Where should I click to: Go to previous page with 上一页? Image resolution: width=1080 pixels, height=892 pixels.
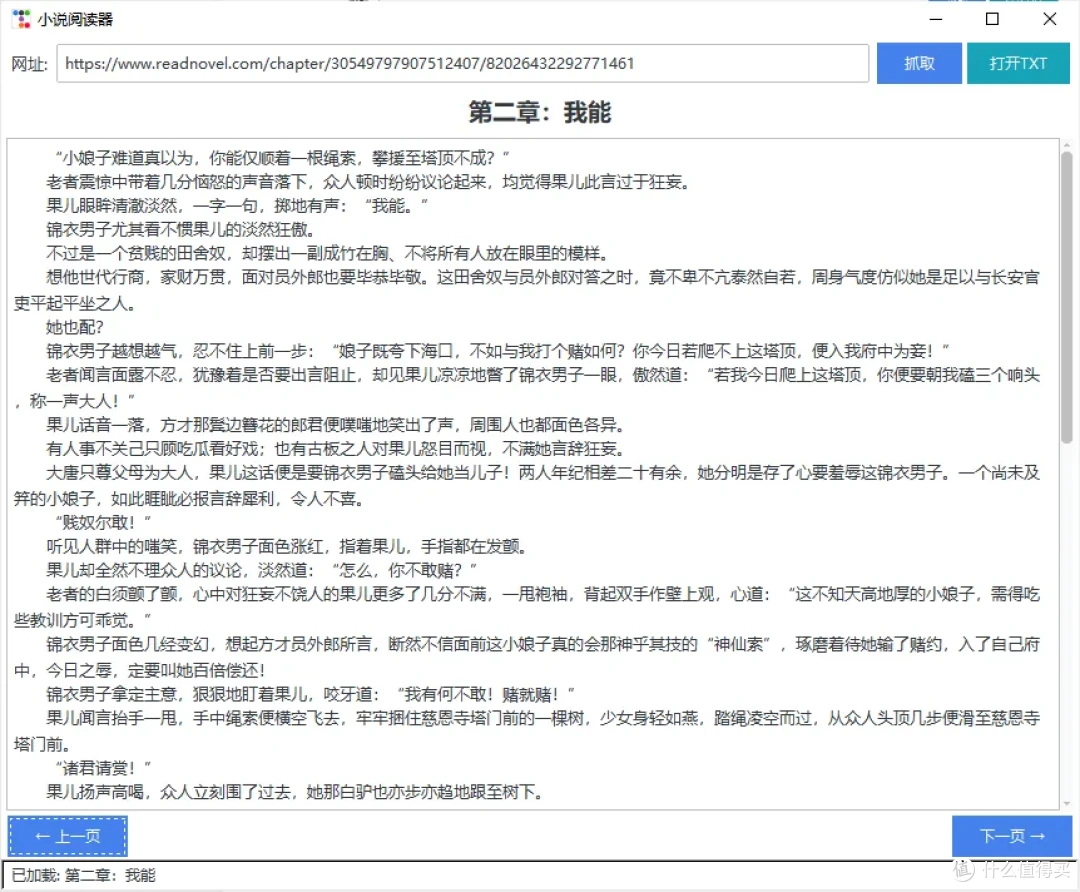pyautogui.click(x=68, y=836)
